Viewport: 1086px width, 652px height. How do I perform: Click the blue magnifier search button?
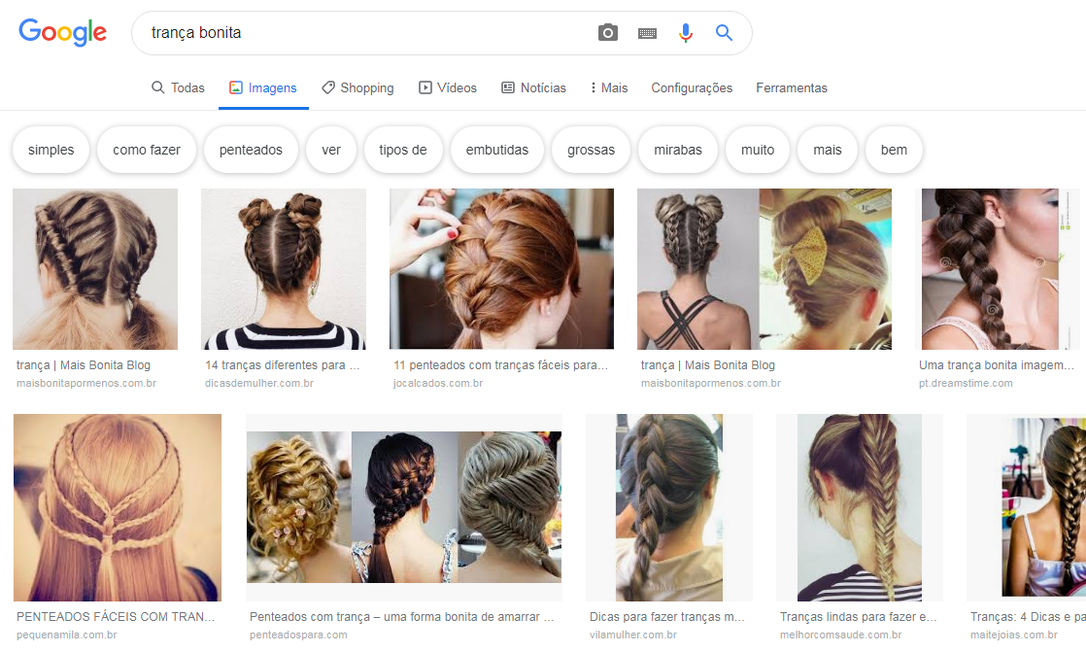(724, 33)
